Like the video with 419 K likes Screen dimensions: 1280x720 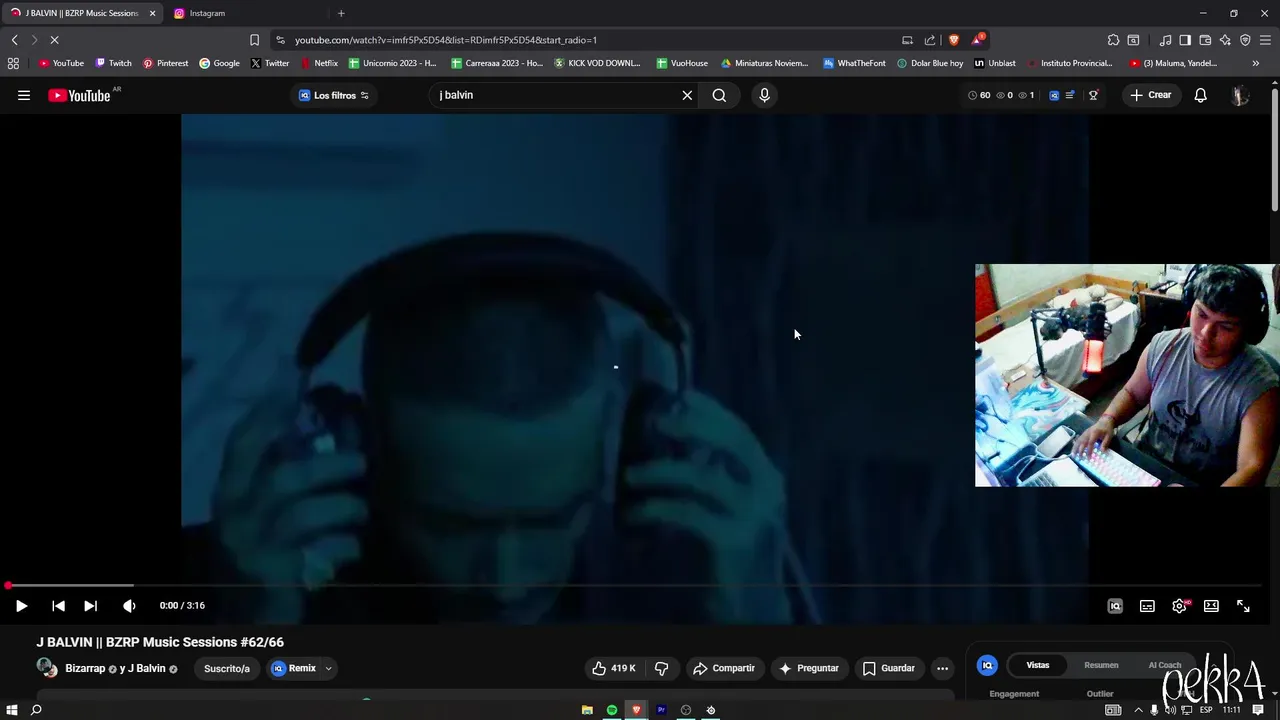click(613, 668)
